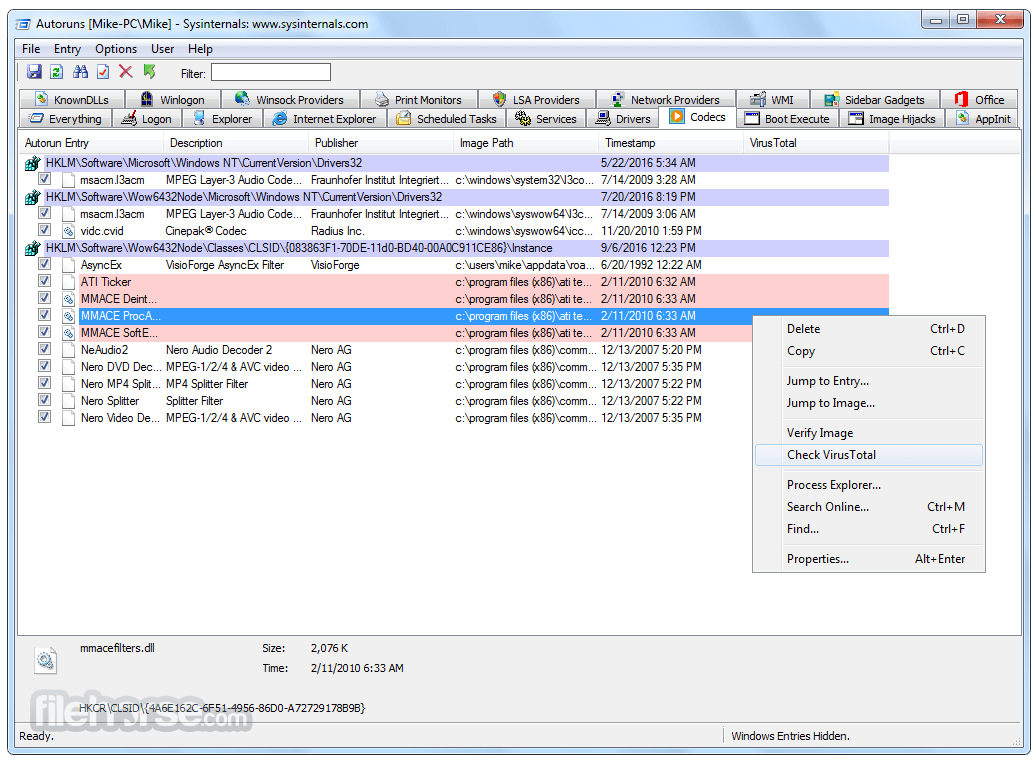Switch to the Winlogon tab
The image size is (1036, 762).
[x=172, y=100]
